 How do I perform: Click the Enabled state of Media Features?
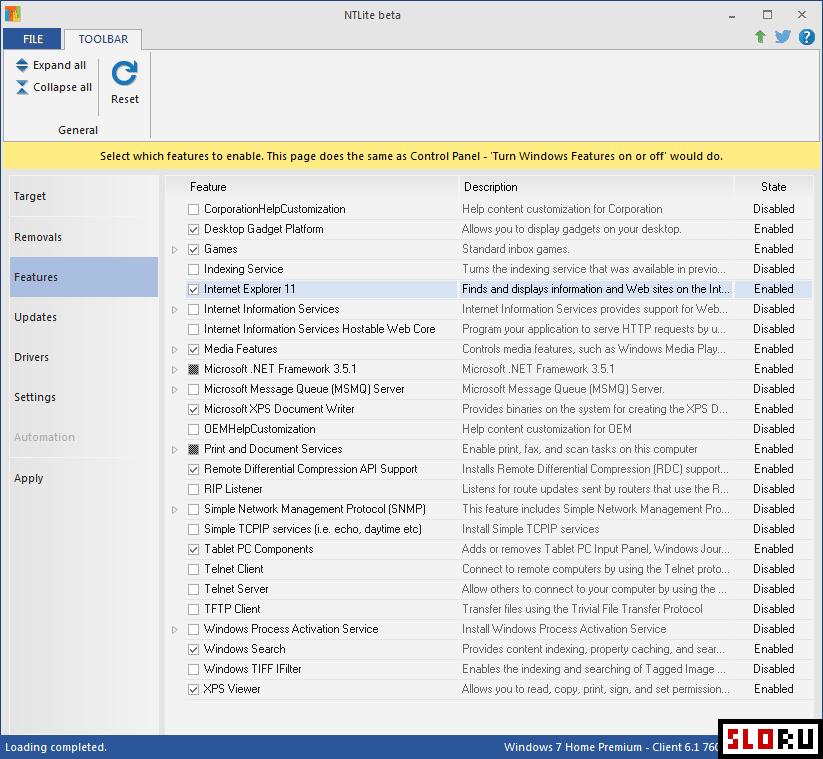click(x=774, y=349)
